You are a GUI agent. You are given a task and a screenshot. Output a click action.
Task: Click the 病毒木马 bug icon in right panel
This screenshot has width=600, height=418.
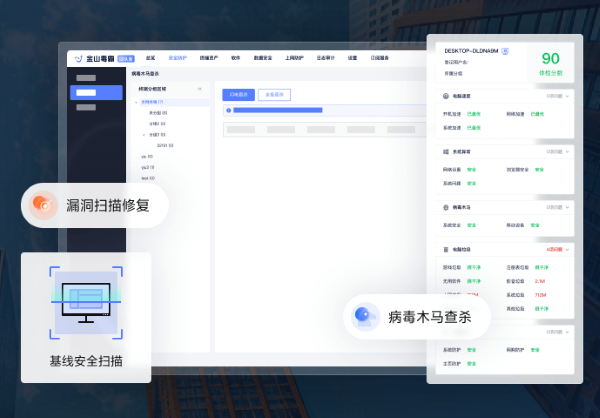point(446,207)
